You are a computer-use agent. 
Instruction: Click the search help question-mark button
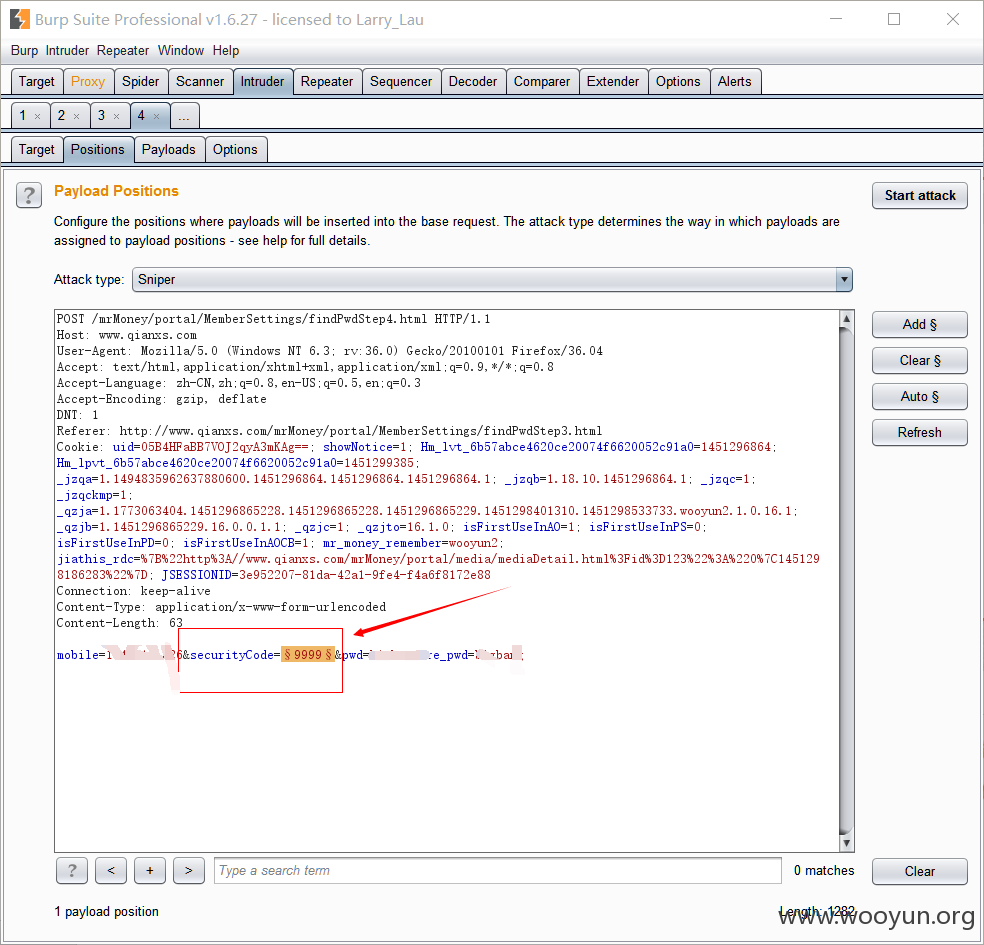pos(72,870)
